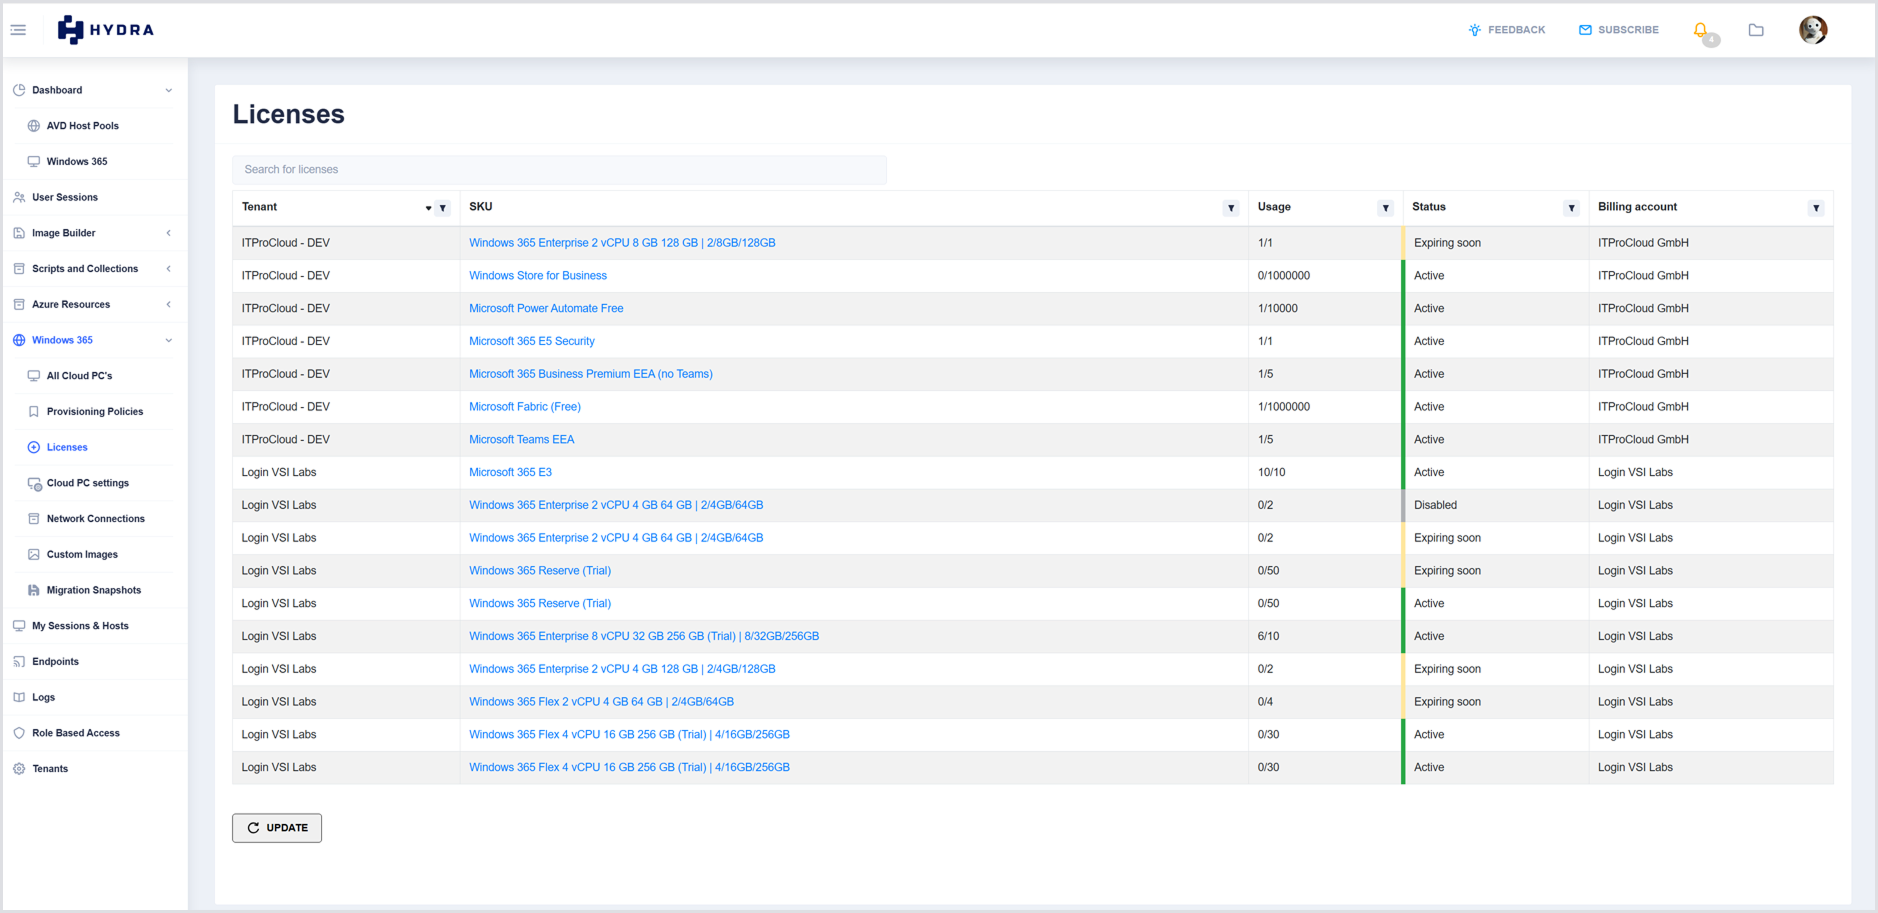Open Azure Resources menu item
The width and height of the screenshot is (1878, 913).
pos(71,305)
